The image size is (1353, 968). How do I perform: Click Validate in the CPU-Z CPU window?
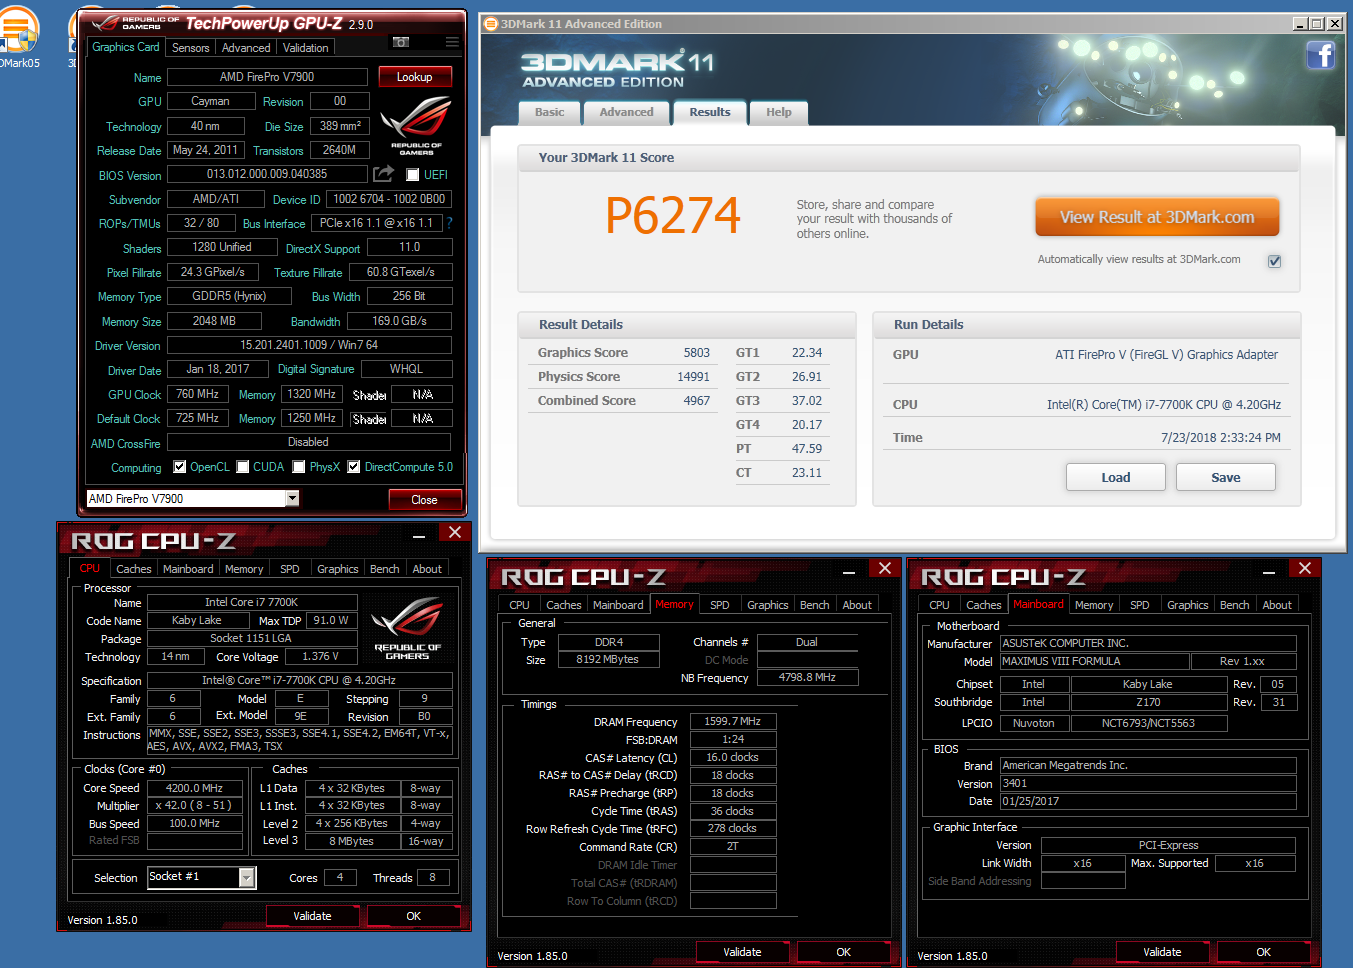[312, 916]
